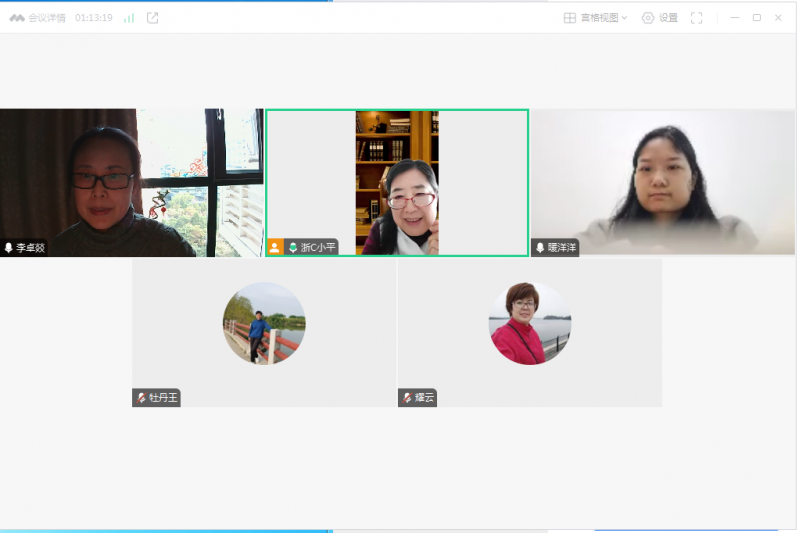This screenshot has height=533, width=799.
Task: Open 设置 settings via the gear icon
Action: pyautogui.click(x=659, y=18)
